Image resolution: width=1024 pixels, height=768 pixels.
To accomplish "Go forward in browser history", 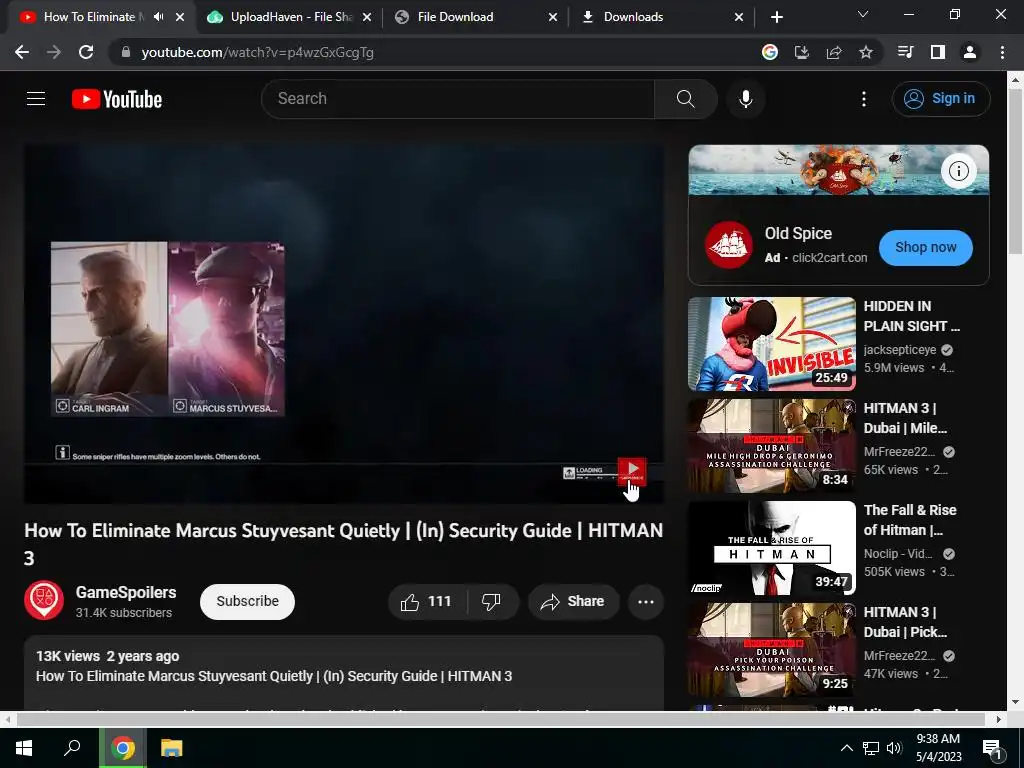I will 54,52.
